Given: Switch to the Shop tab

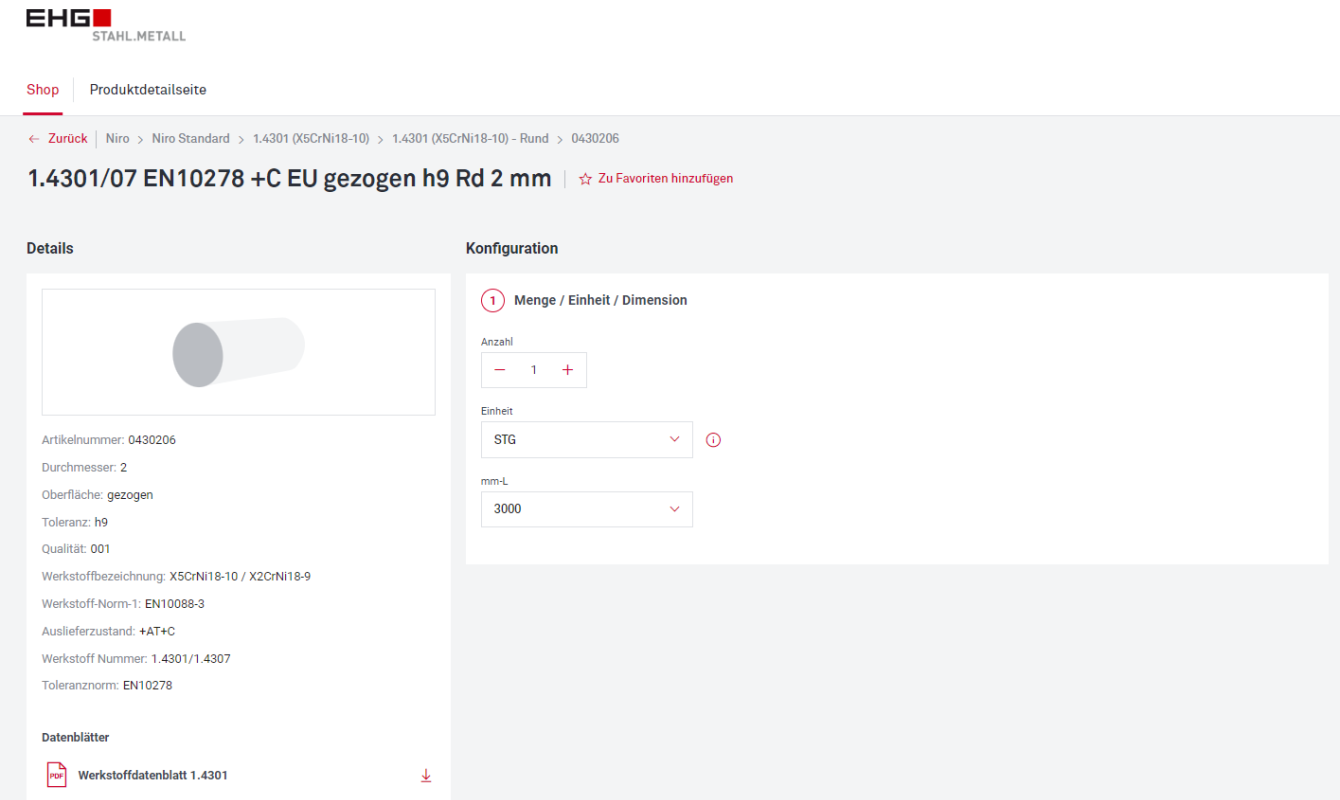Looking at the screenshot, I should [x=43, y=90].
